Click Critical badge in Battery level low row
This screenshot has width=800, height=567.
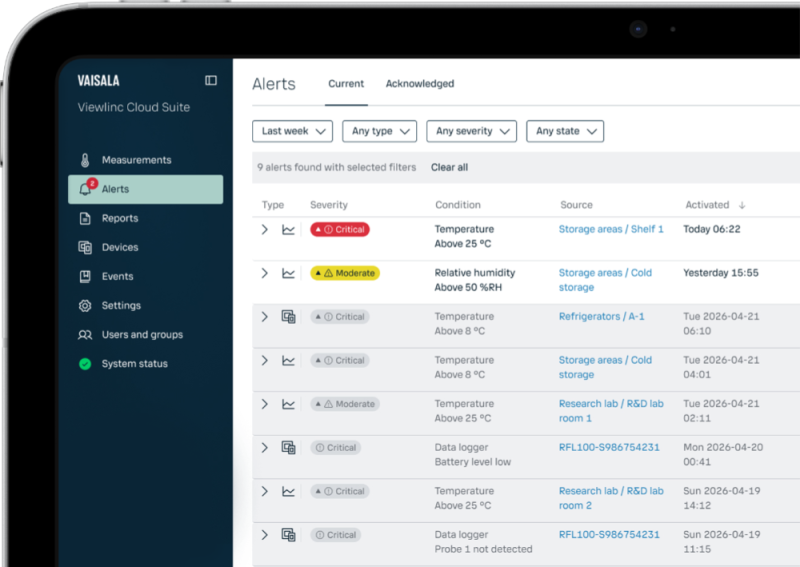336,448
